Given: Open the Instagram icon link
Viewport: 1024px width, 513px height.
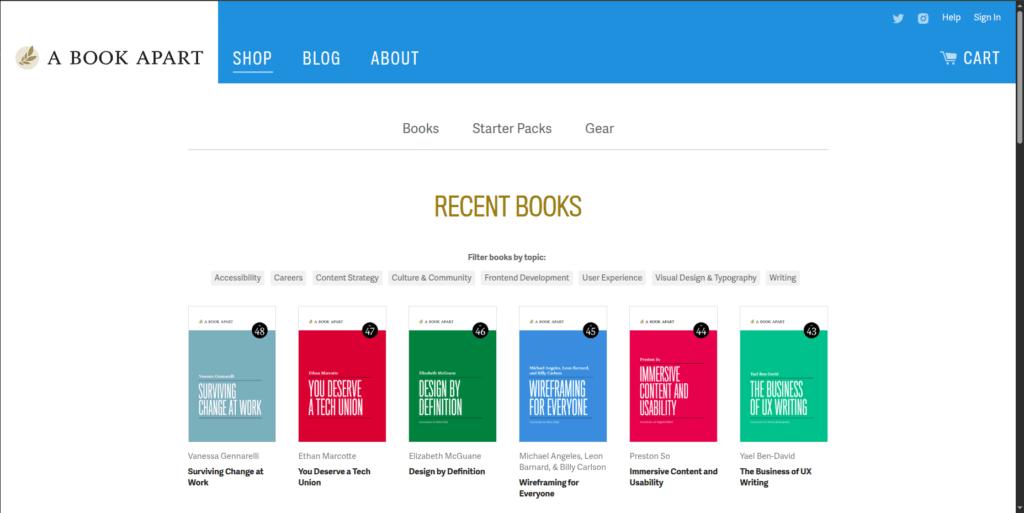Looking at the screenshot, I should tap(923, 18).
